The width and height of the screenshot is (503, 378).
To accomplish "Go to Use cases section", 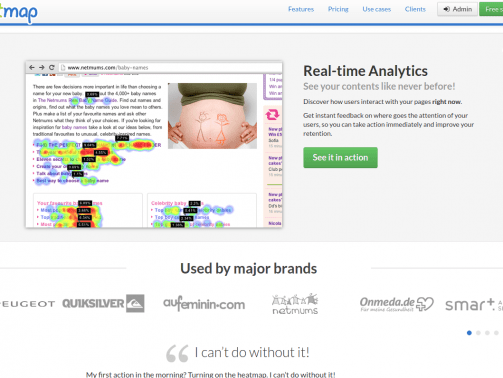I will tap(376, 9).
